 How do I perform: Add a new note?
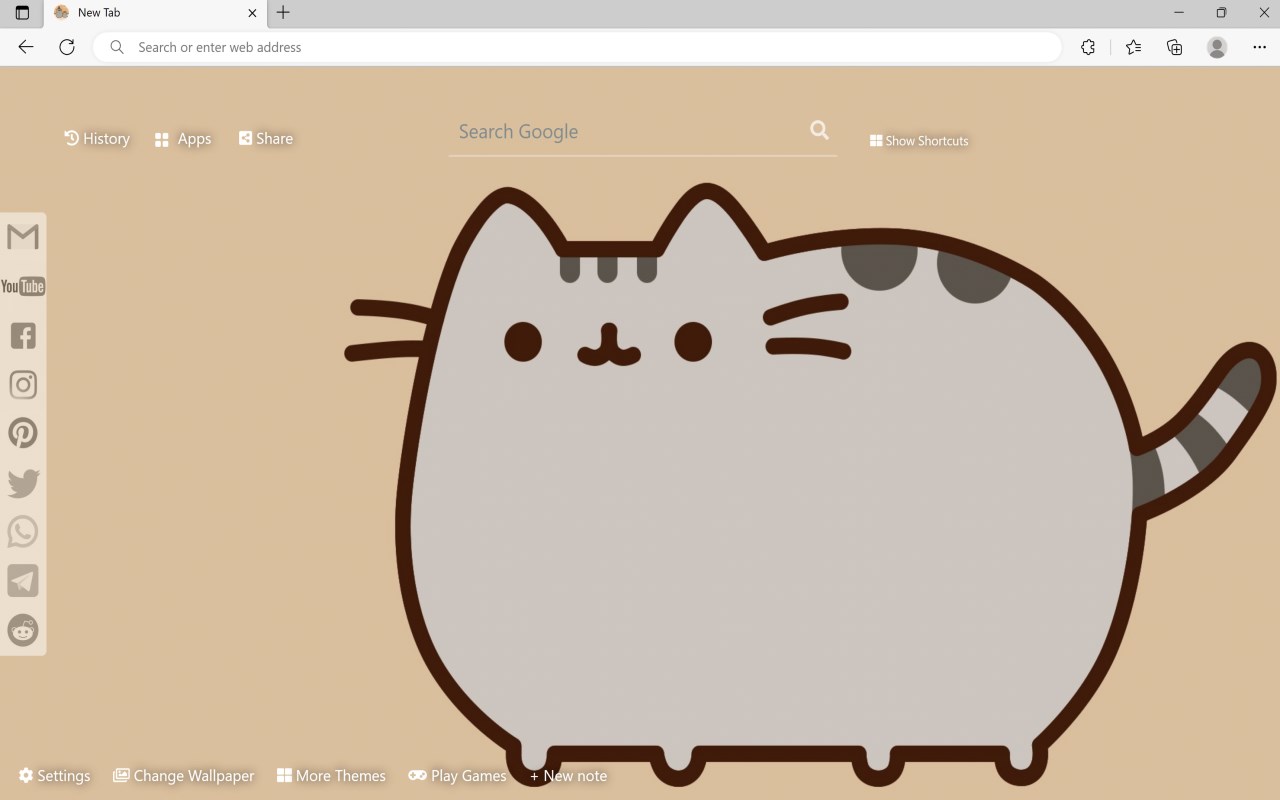568,776
